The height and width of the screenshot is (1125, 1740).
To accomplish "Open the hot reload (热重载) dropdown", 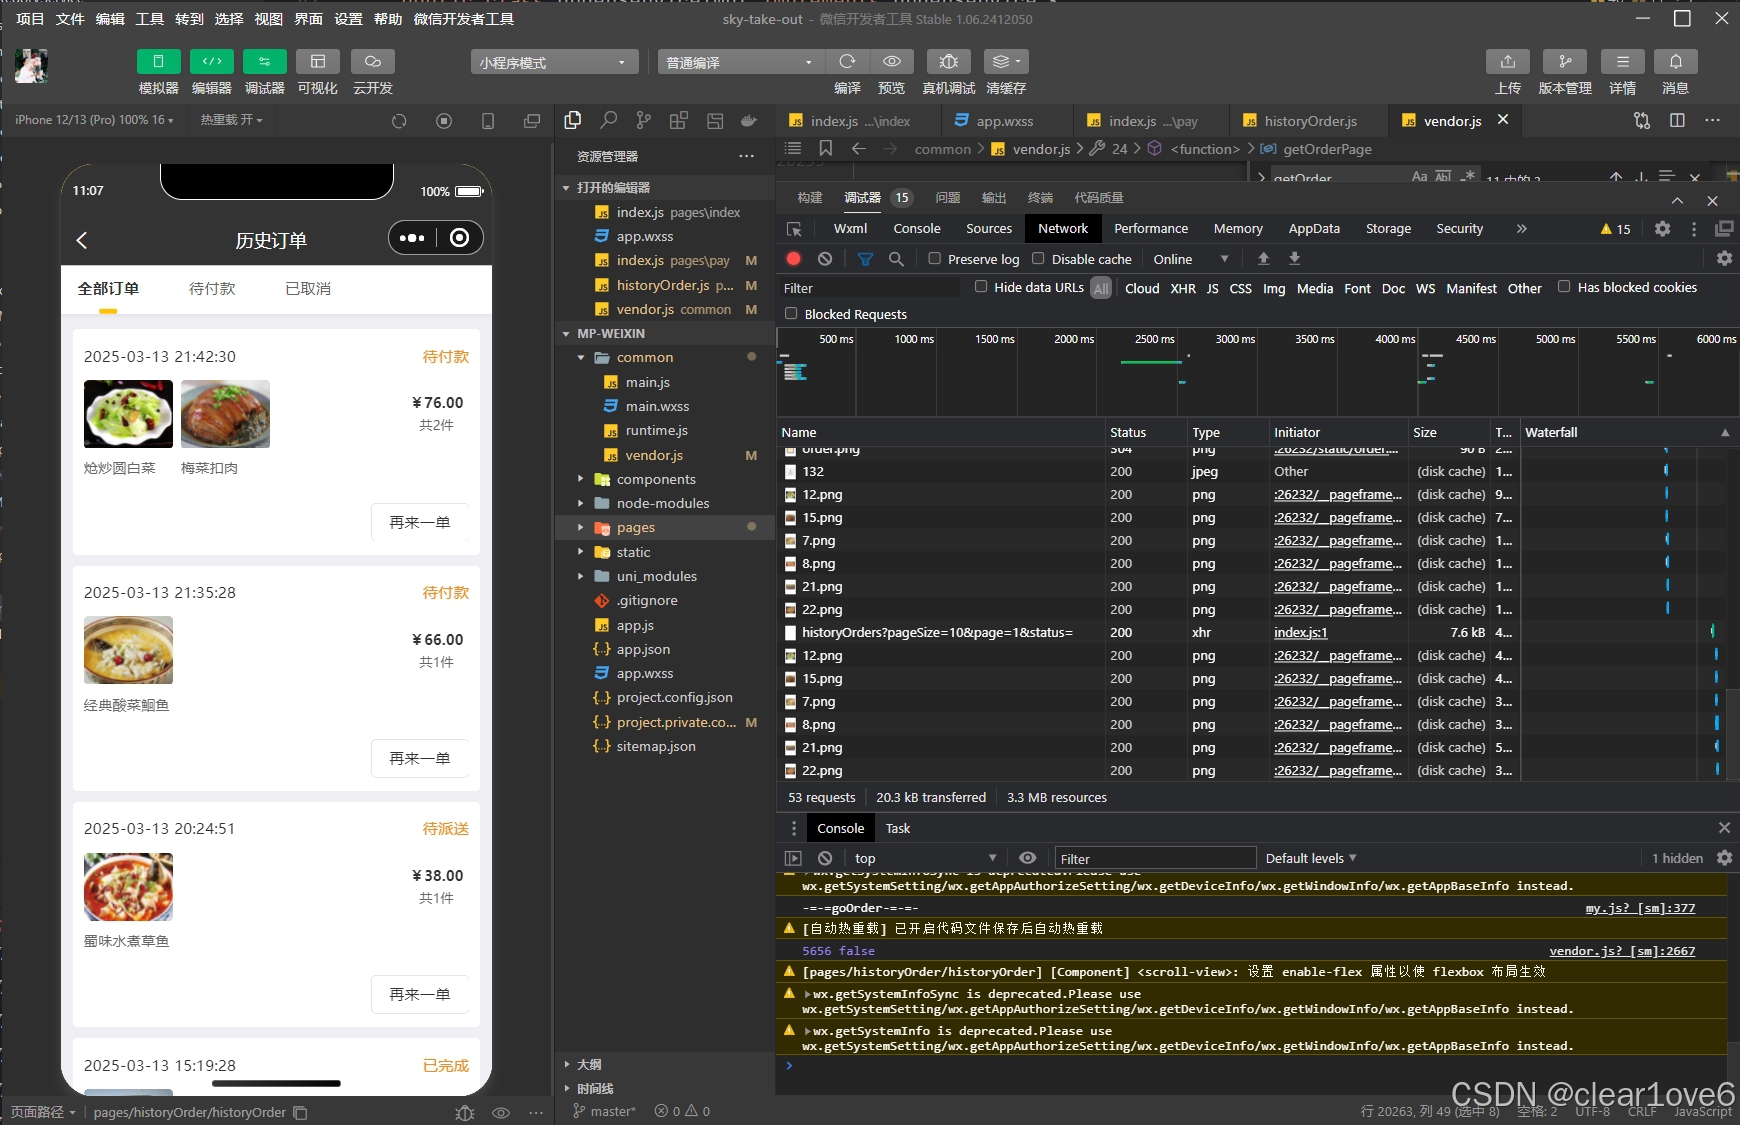I will (x=231, y=120).
